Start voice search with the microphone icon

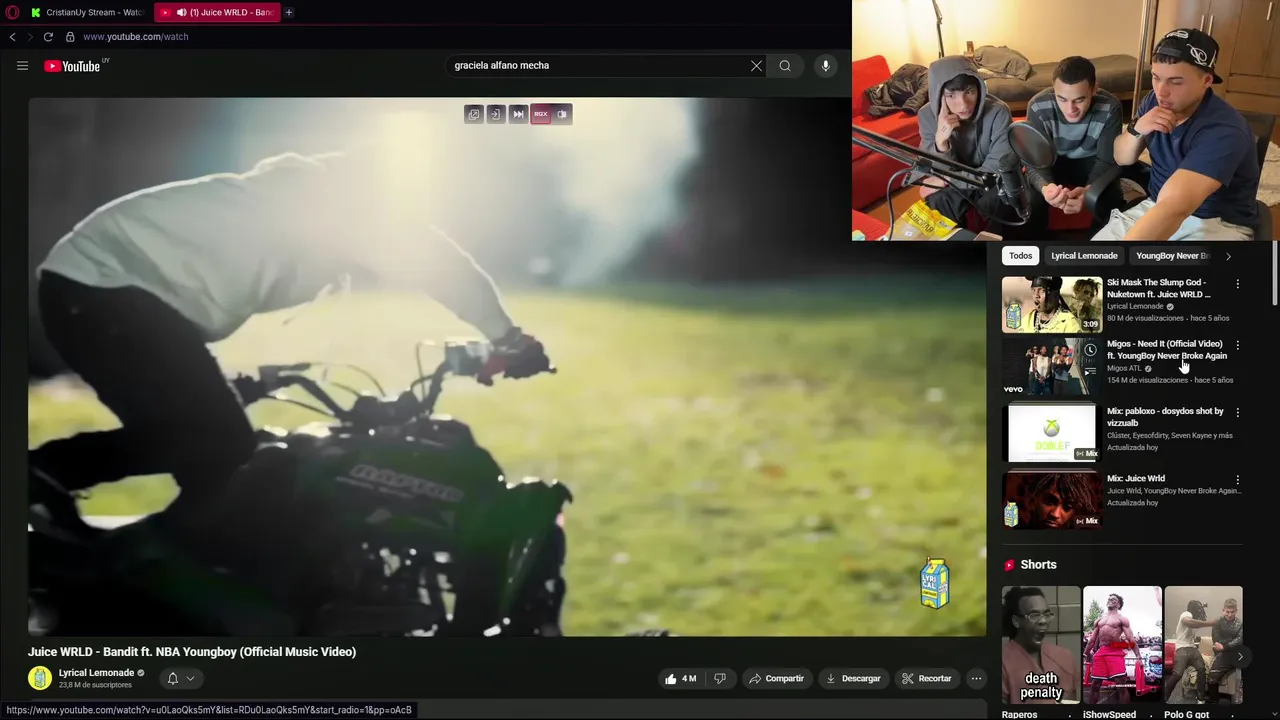(825, 66)
